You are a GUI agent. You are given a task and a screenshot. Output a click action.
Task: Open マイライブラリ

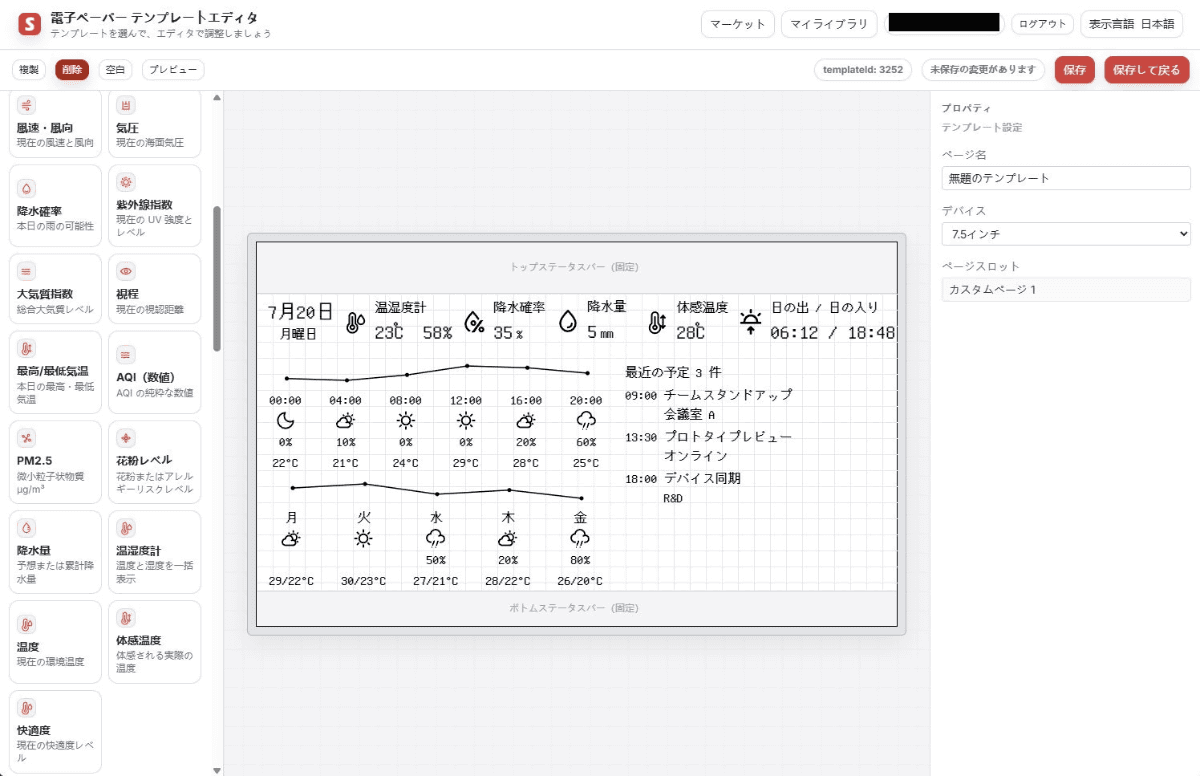tap(828, 24)
